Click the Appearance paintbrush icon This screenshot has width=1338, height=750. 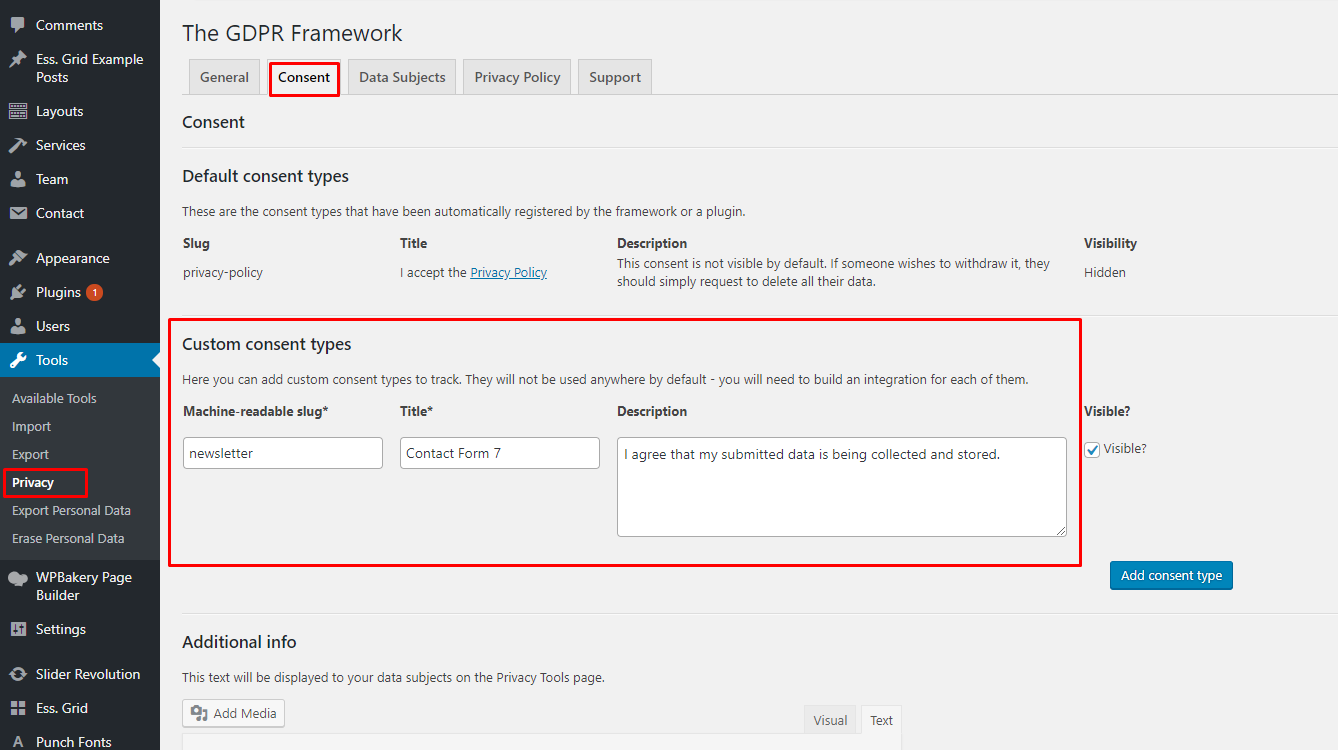[18, 258]
